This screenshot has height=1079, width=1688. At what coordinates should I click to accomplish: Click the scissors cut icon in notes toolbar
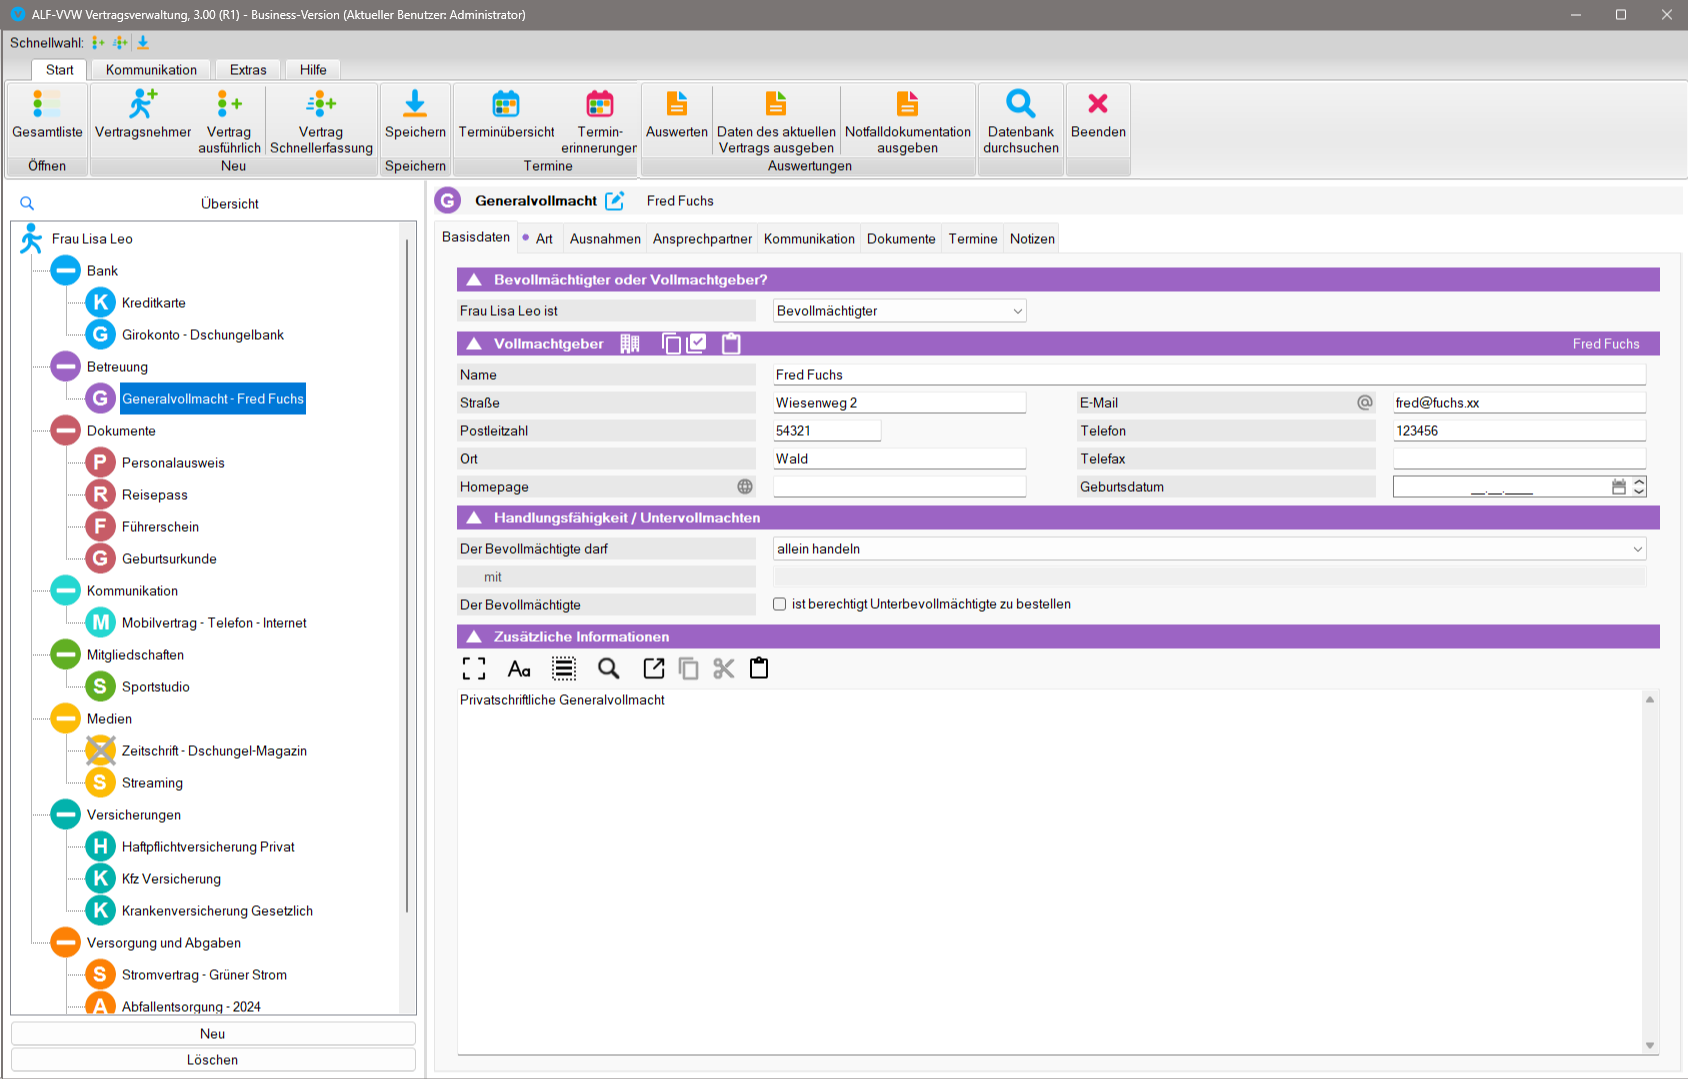(x=724, y=669)
